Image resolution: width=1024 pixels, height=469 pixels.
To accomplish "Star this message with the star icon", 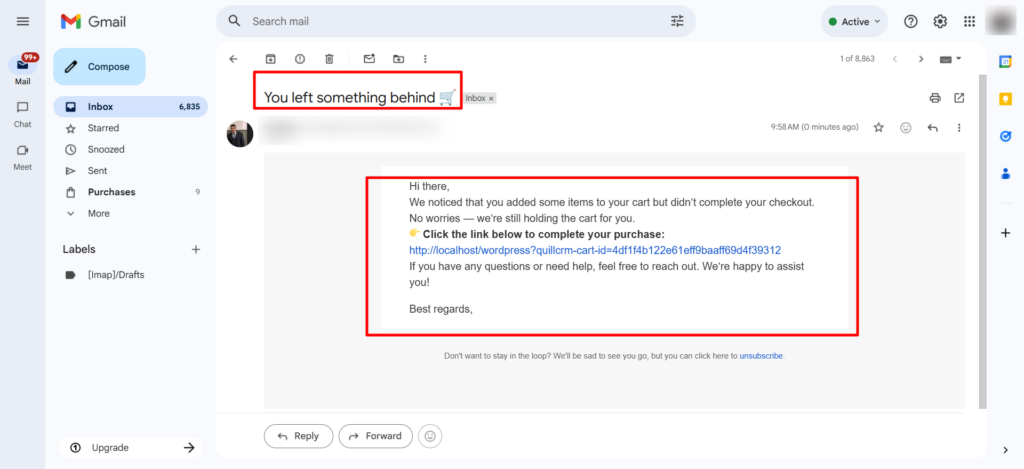I will pyautogui.click(x=879, y=128).
